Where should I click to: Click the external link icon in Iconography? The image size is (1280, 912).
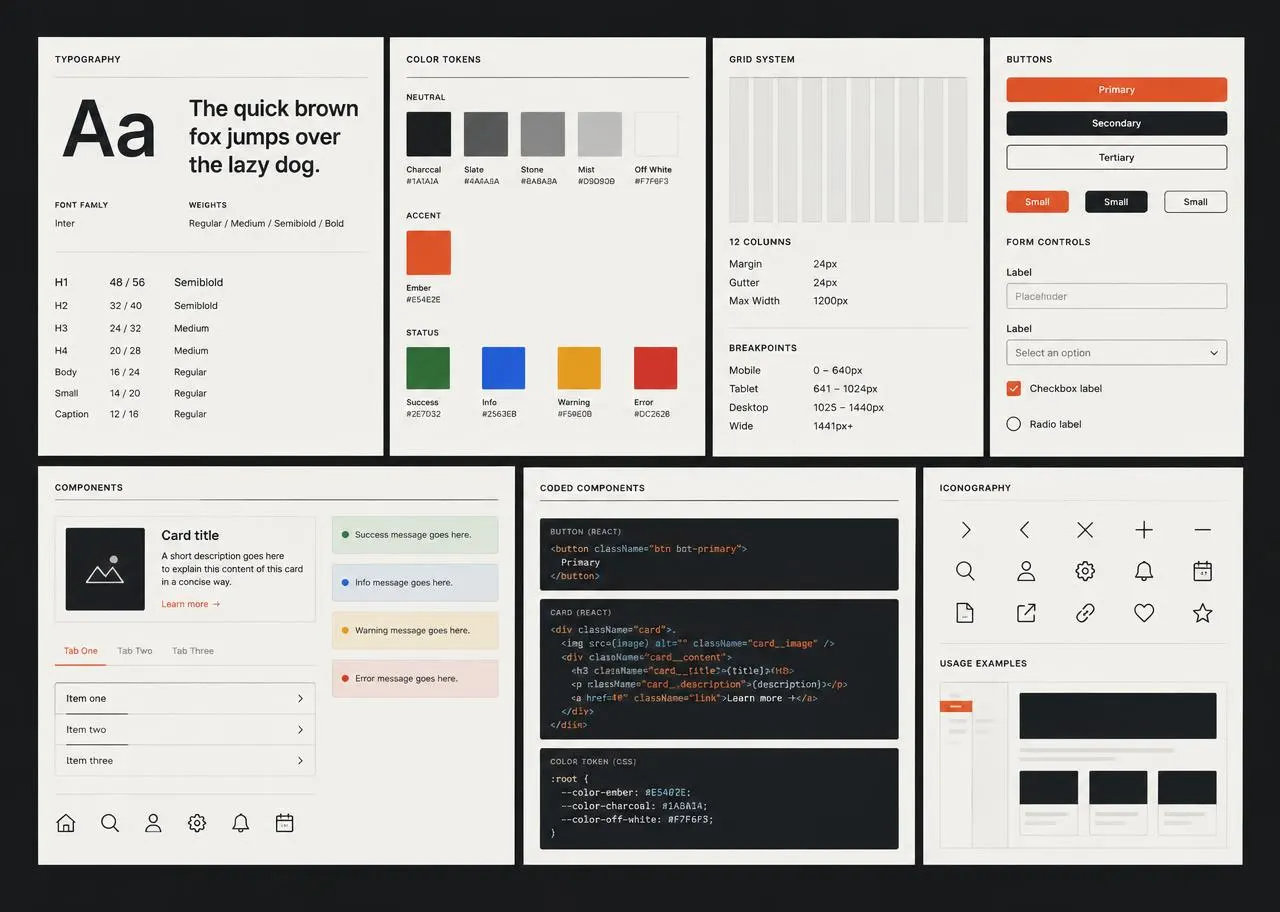1026,613
